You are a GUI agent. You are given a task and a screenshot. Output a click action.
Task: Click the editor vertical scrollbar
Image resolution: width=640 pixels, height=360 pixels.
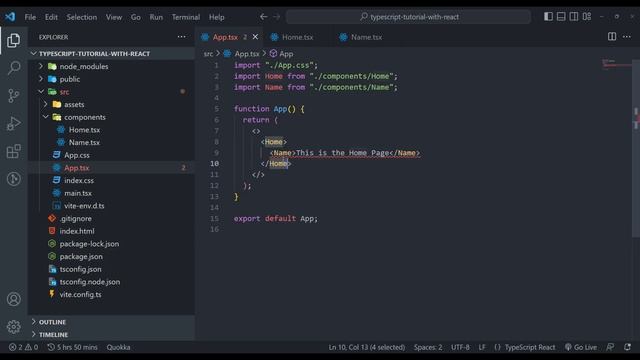coord(636,149)
